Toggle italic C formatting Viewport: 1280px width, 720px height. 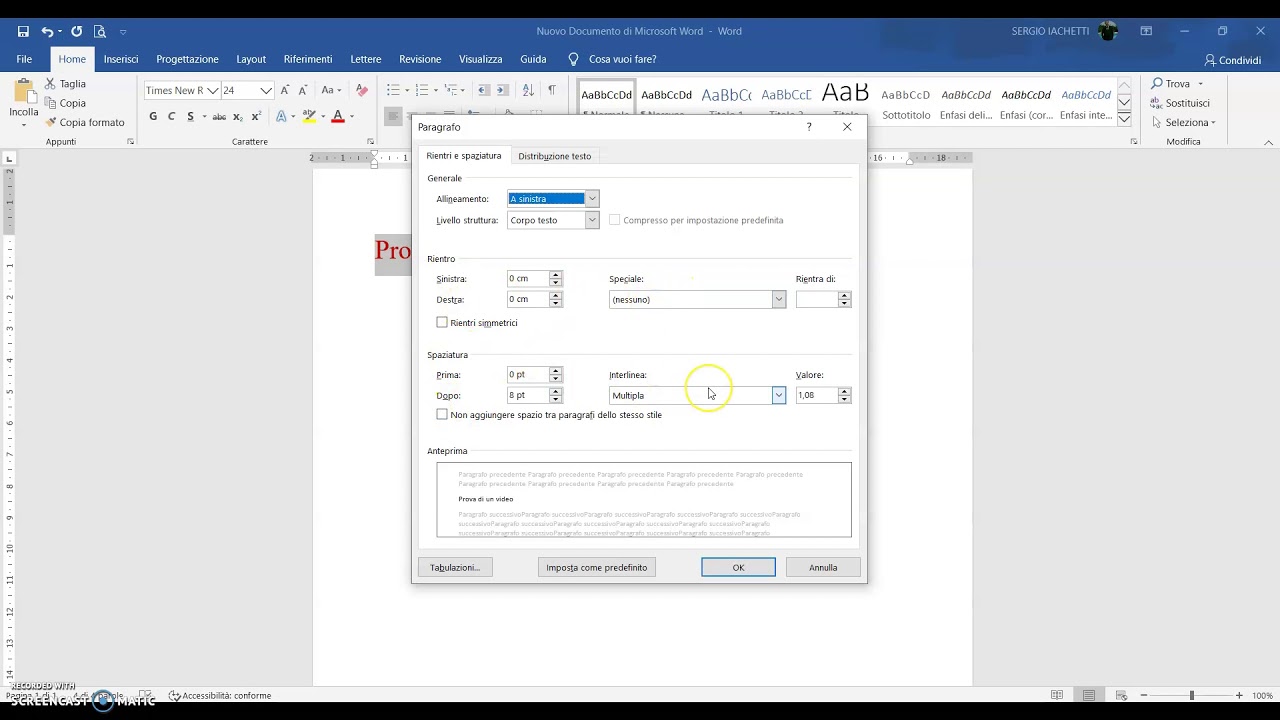(171, 117)
